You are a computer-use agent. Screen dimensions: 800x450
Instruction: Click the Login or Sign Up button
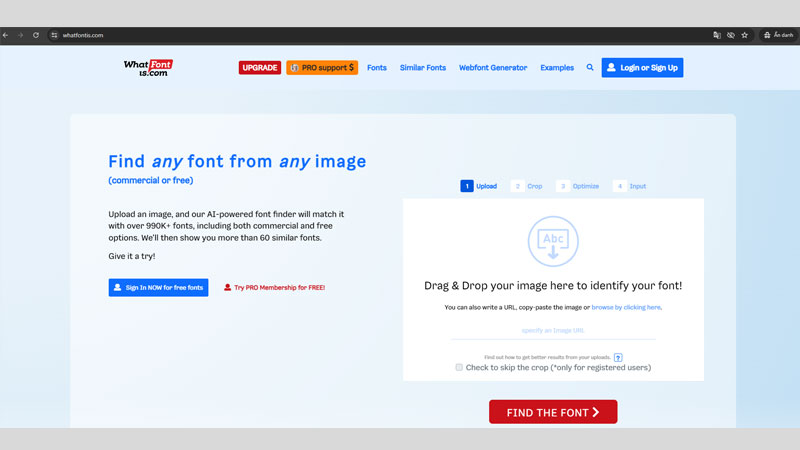click(x=642, y=67)
